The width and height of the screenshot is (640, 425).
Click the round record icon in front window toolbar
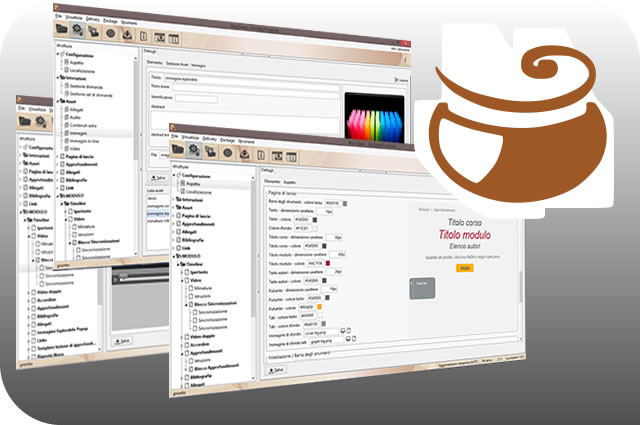(x=227, y=153)
